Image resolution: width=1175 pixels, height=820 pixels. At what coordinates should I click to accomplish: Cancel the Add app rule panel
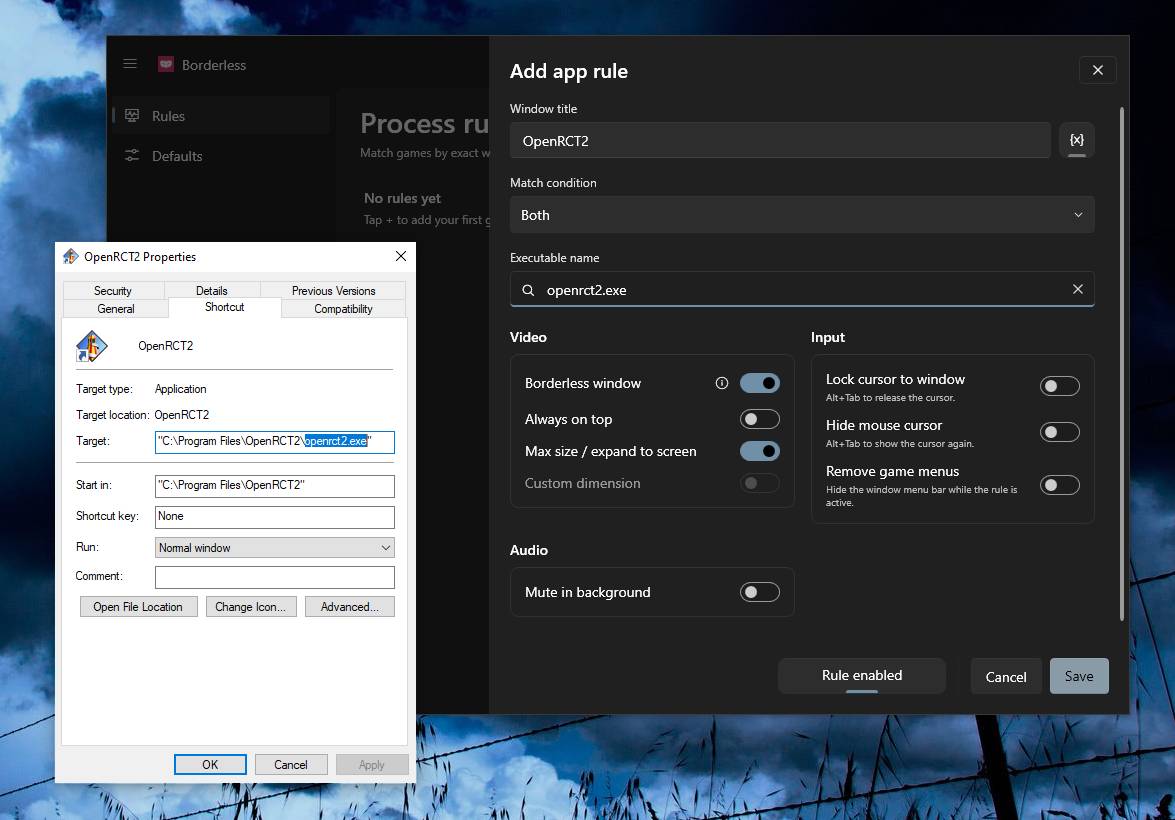(1006, 676)
